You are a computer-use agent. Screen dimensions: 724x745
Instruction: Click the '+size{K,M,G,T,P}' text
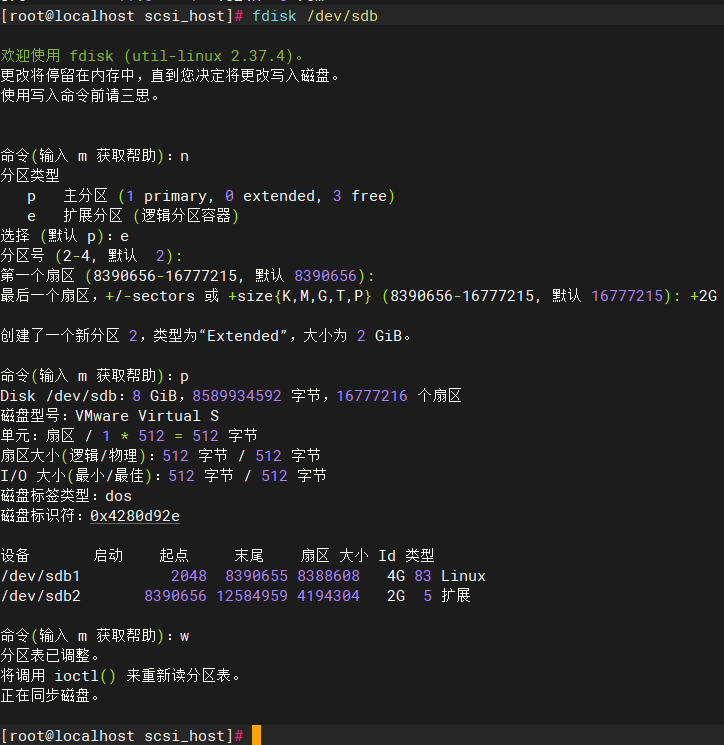pyautogui.click(x=300, y=296)
